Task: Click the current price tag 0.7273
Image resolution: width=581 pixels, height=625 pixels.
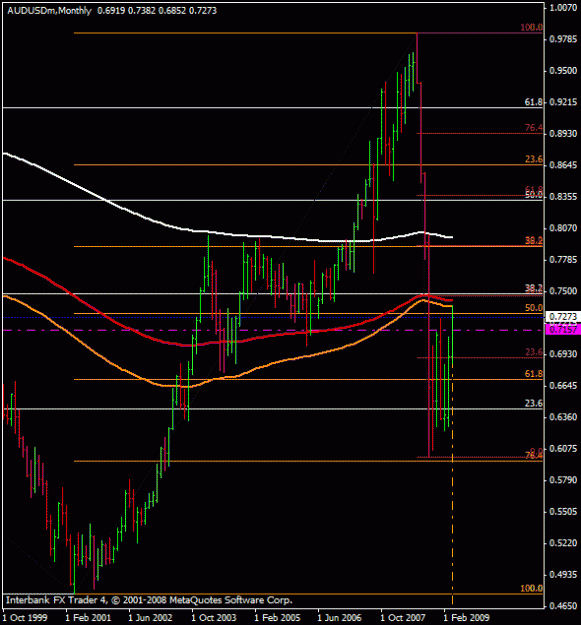Action: [563, 316]
